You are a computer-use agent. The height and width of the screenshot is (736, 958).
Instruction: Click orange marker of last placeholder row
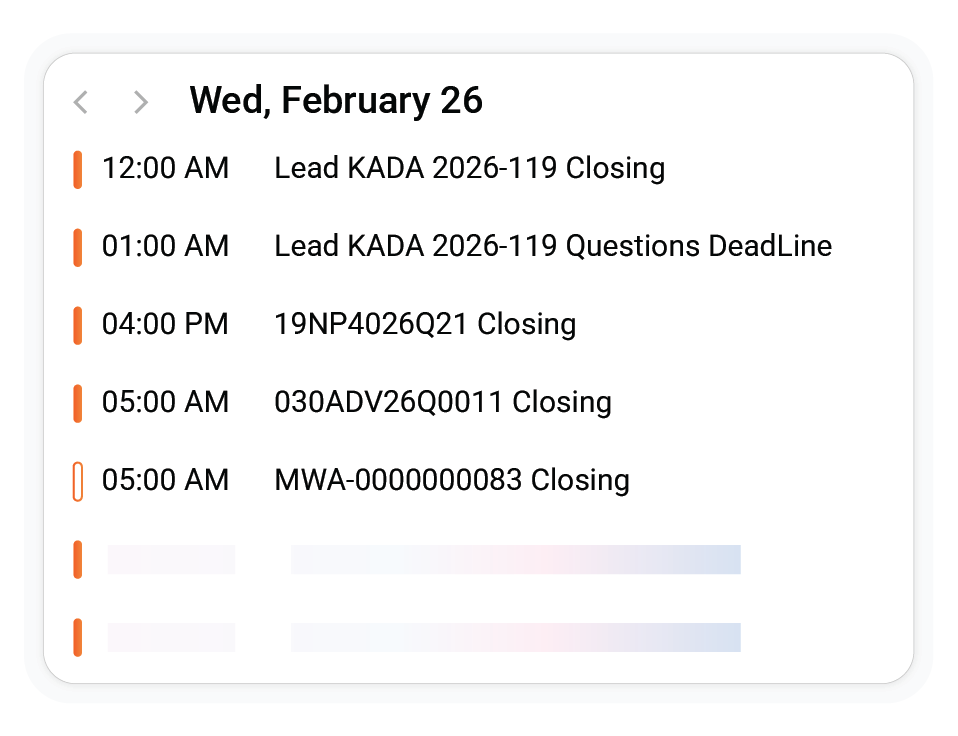point(78,637)
